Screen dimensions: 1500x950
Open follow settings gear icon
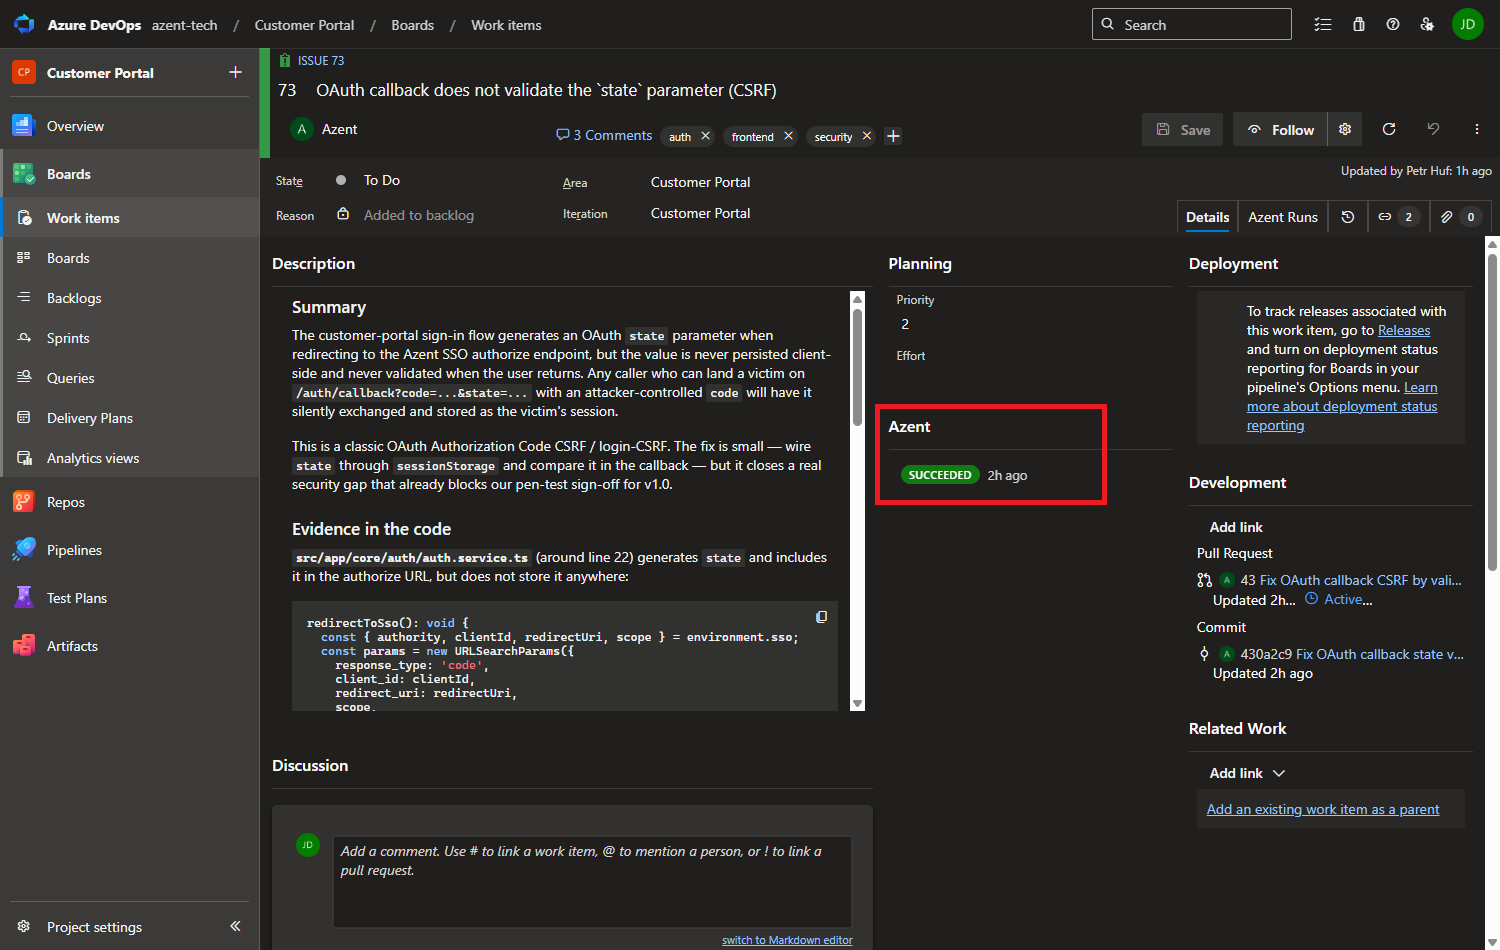click(x=1345, y=129)
